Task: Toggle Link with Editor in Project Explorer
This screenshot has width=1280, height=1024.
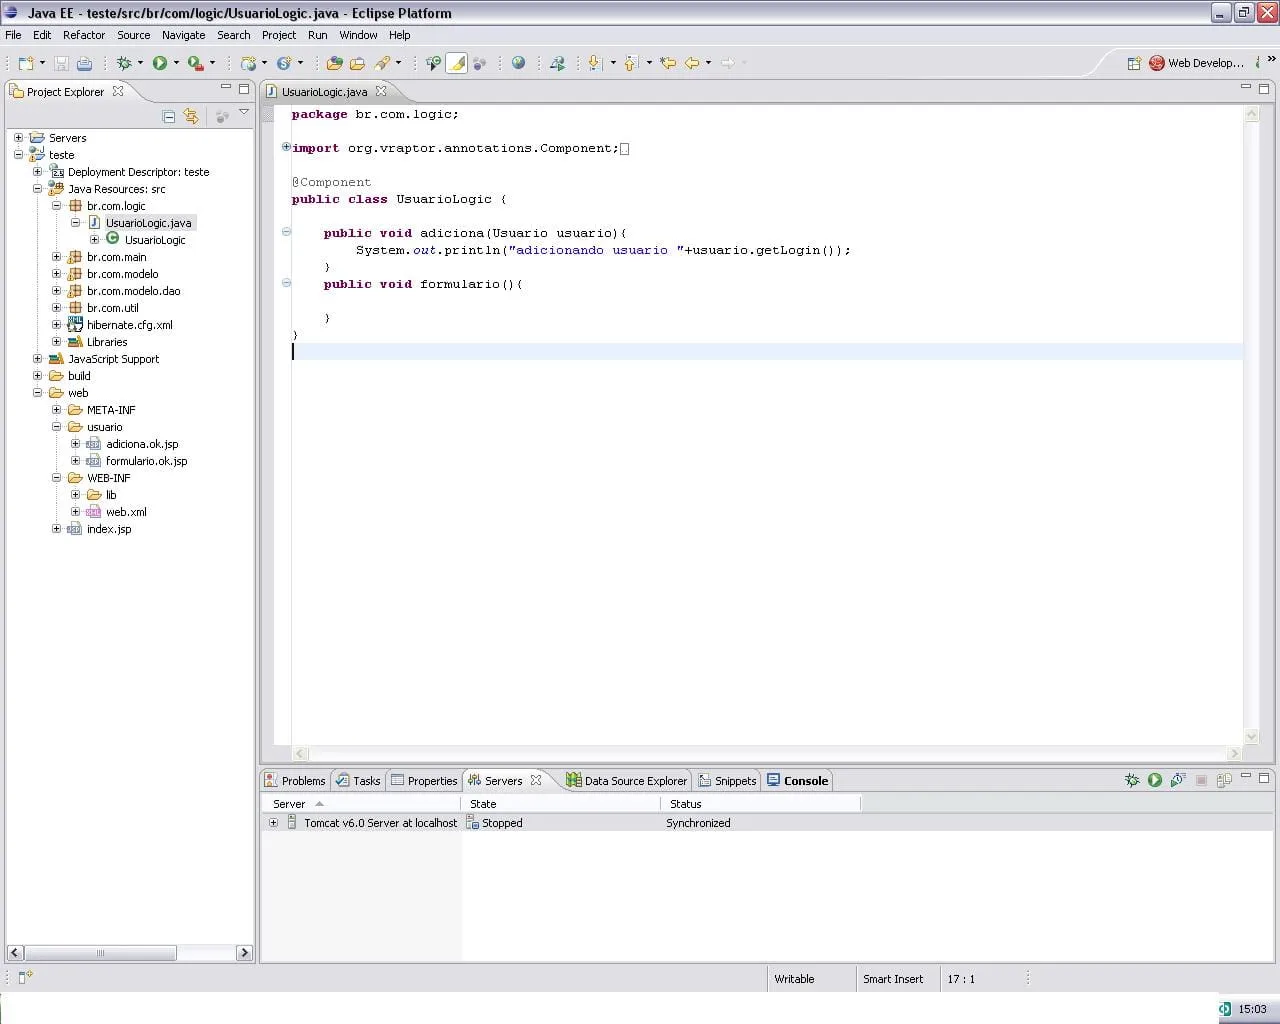Action: coord(191,117)
